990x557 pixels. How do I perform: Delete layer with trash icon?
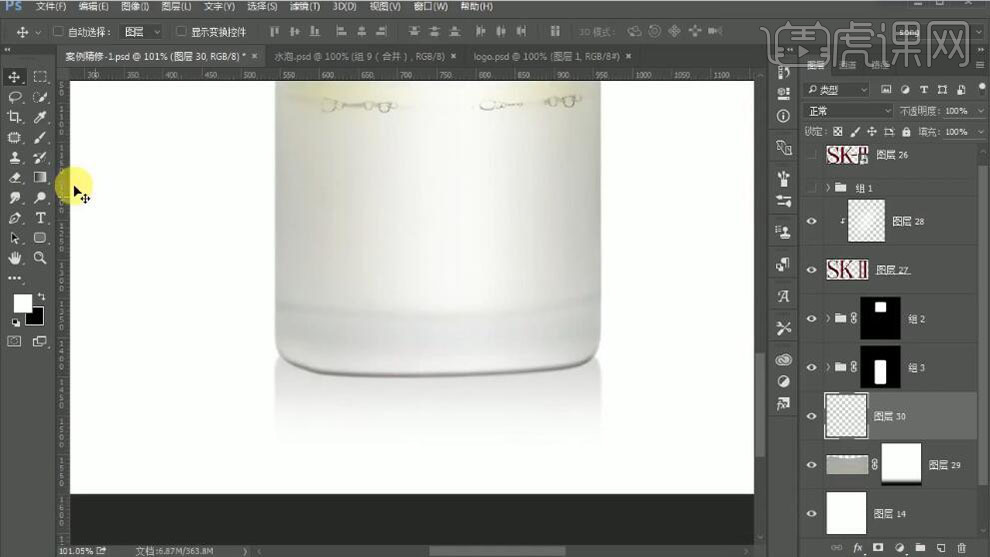tap(962, 548)
